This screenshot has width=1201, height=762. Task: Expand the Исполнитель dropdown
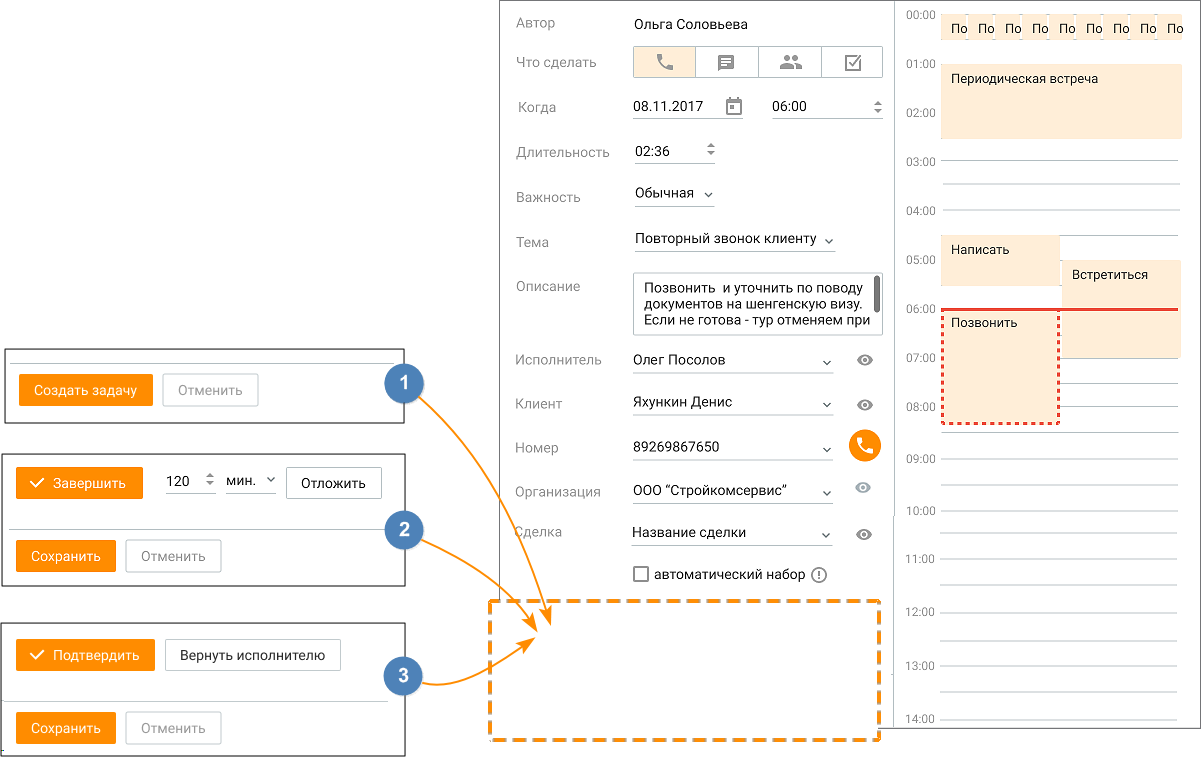[x=827, y=362]
